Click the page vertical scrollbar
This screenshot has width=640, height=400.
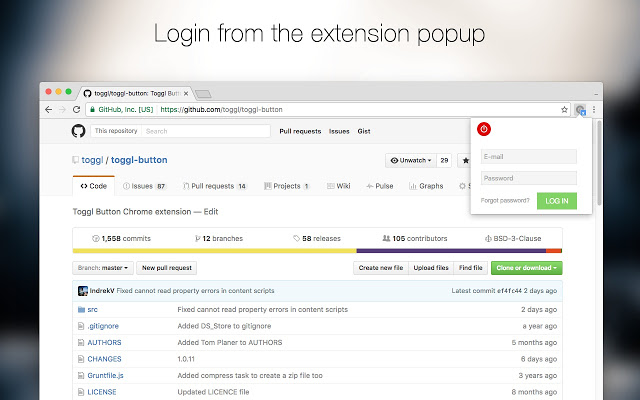coord(599,163)
